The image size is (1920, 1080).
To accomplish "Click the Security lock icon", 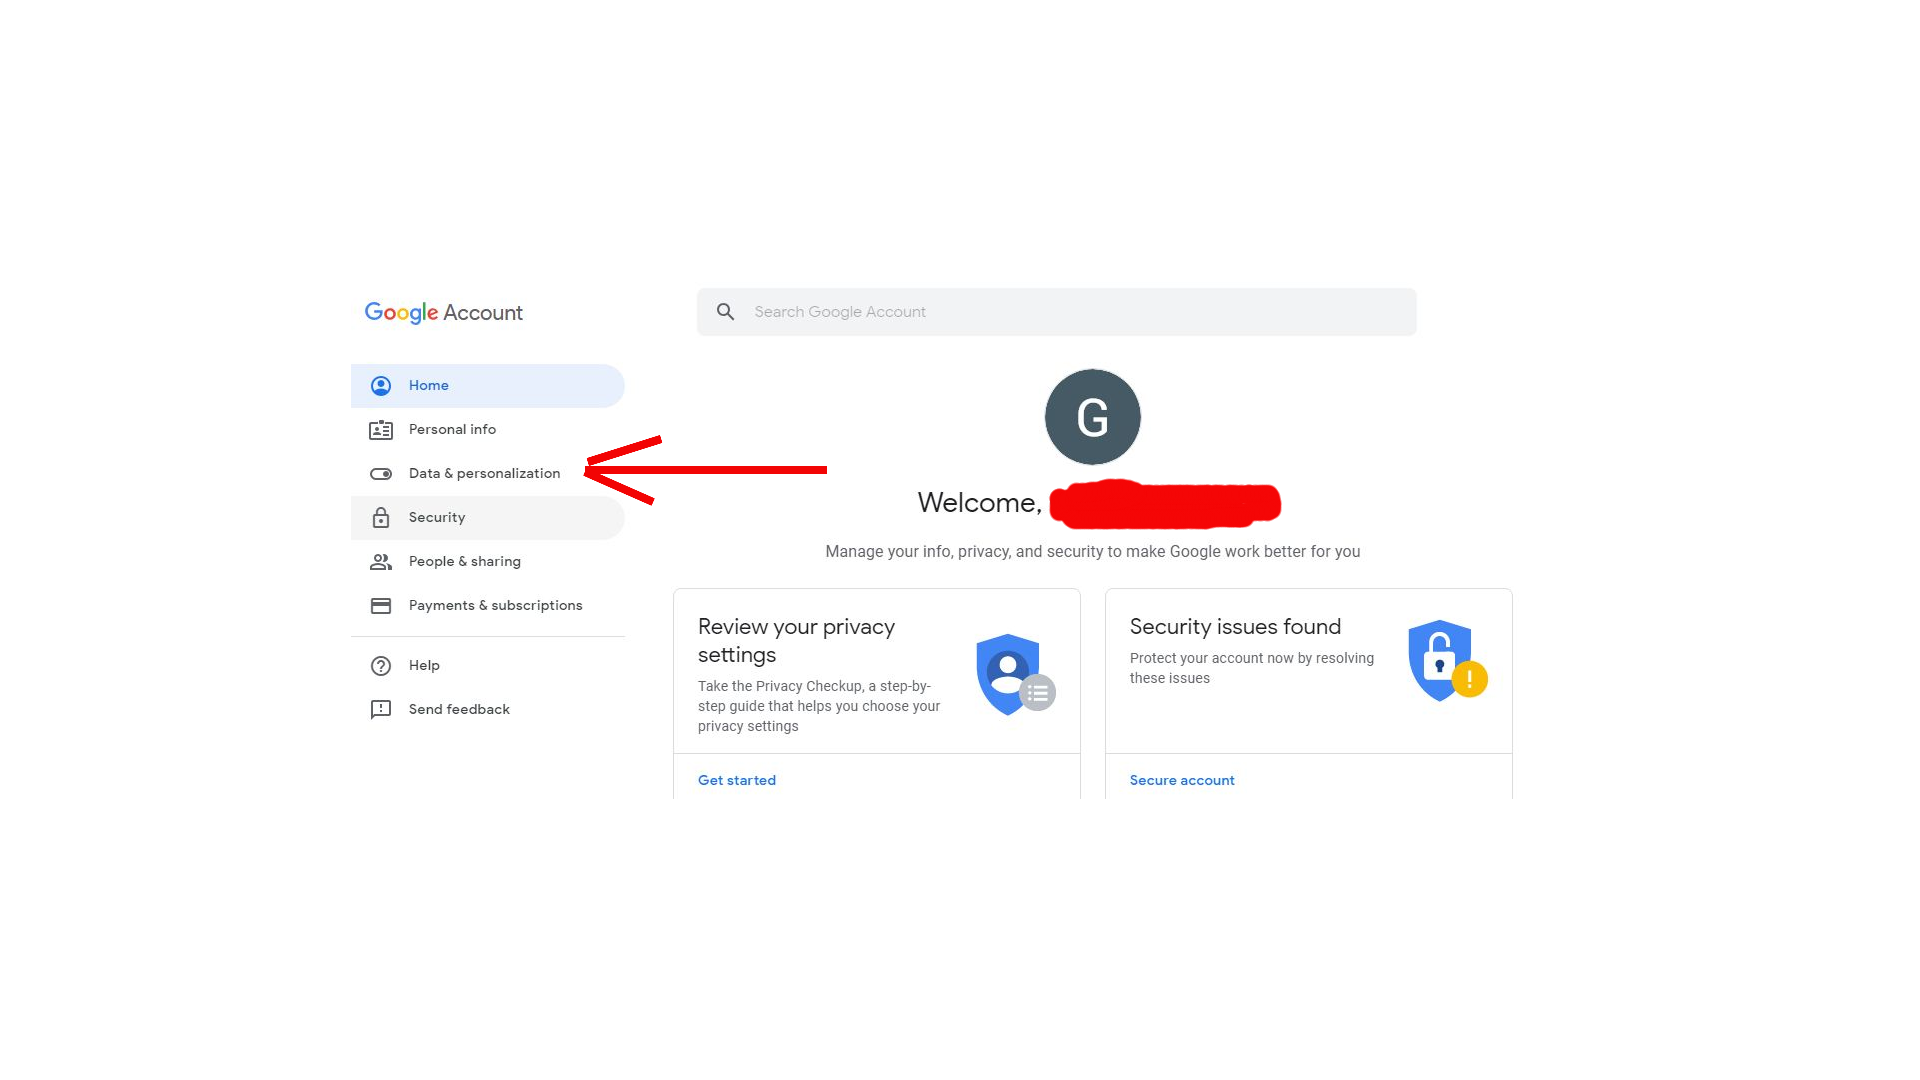I will (381, 517).
